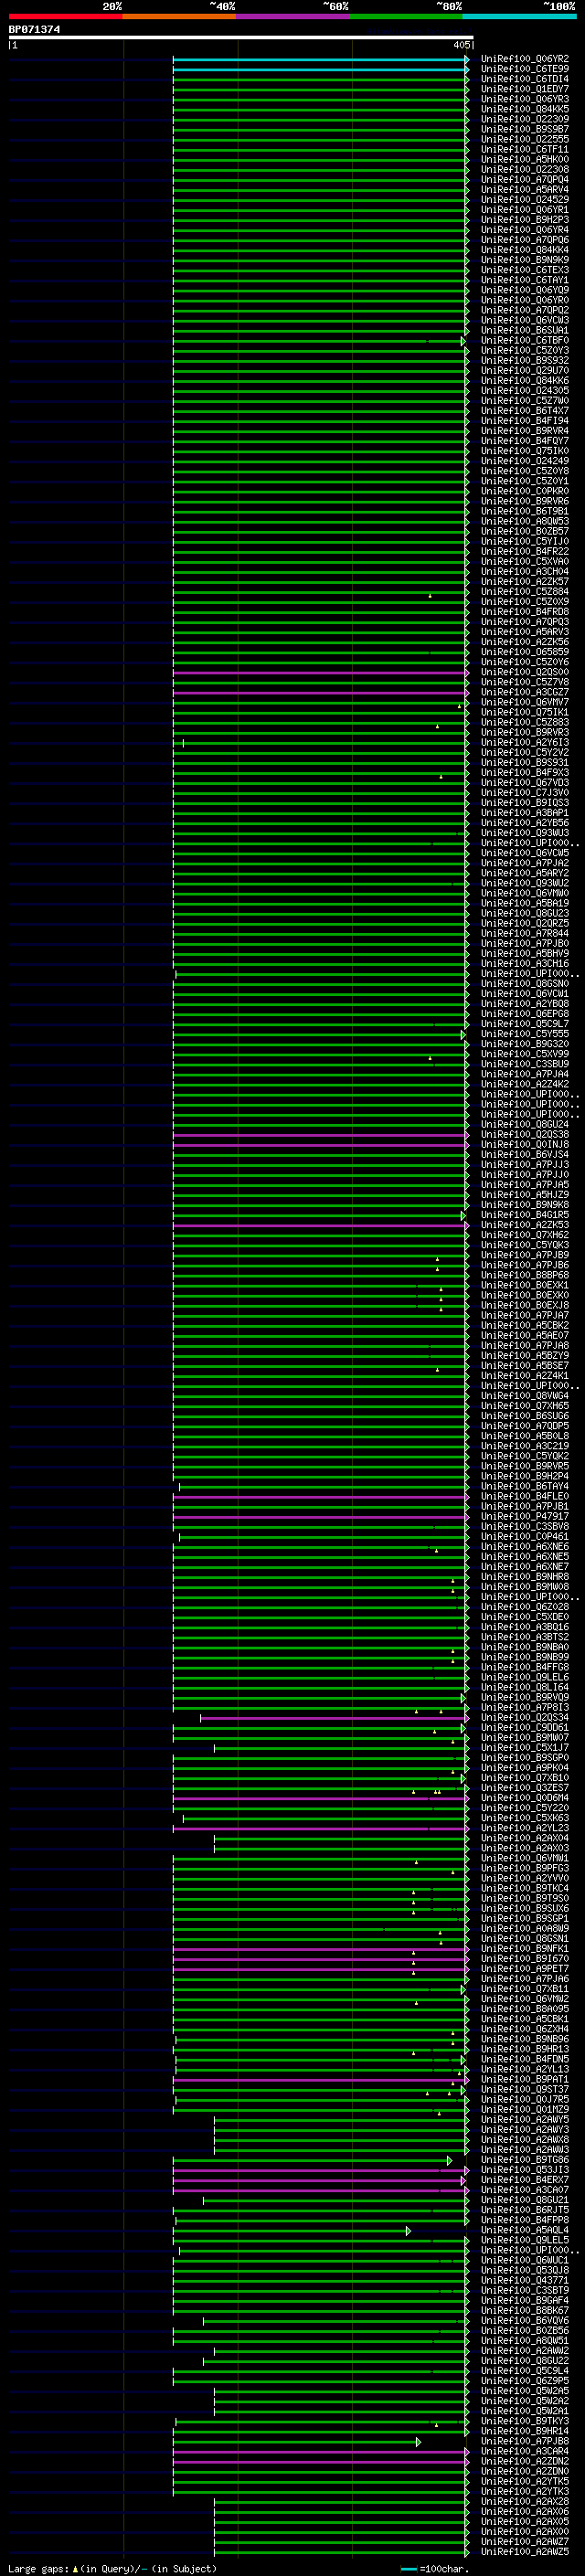Go to UniRef100_B9TKY3 alignment

524,2421
